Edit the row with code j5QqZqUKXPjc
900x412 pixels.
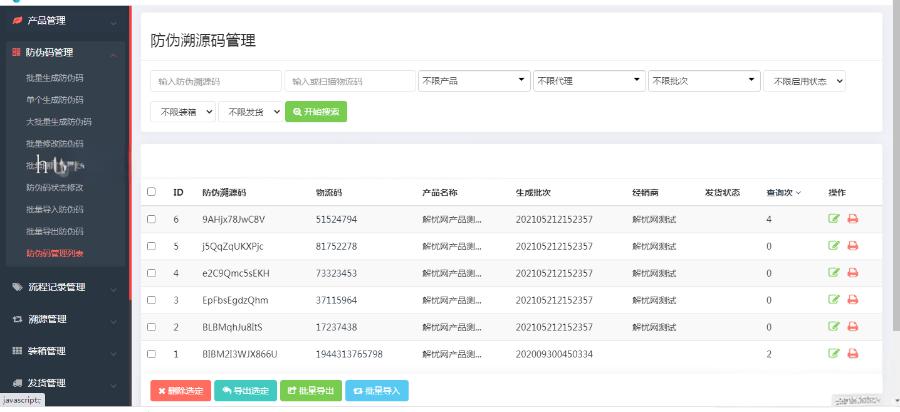point(833,246)
